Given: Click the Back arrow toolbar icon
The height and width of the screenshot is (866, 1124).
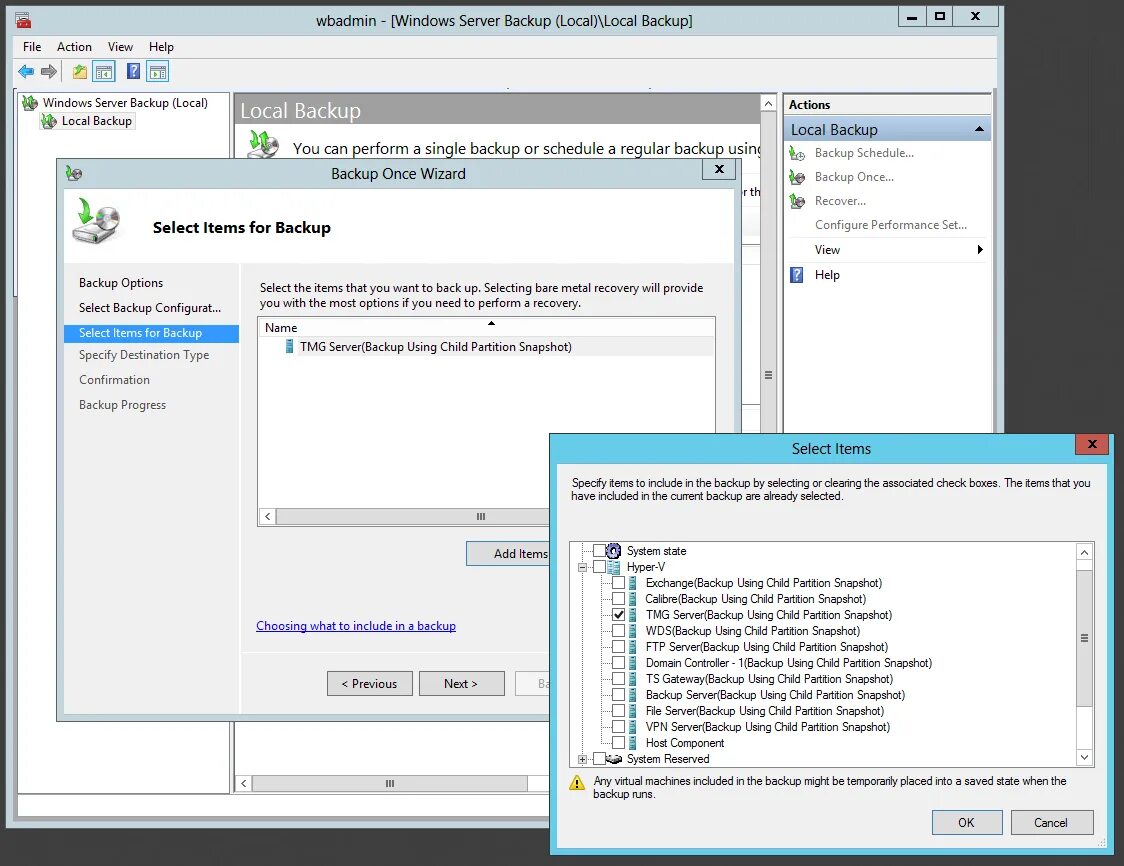Looking at the screenshot, I should point(27,71).
